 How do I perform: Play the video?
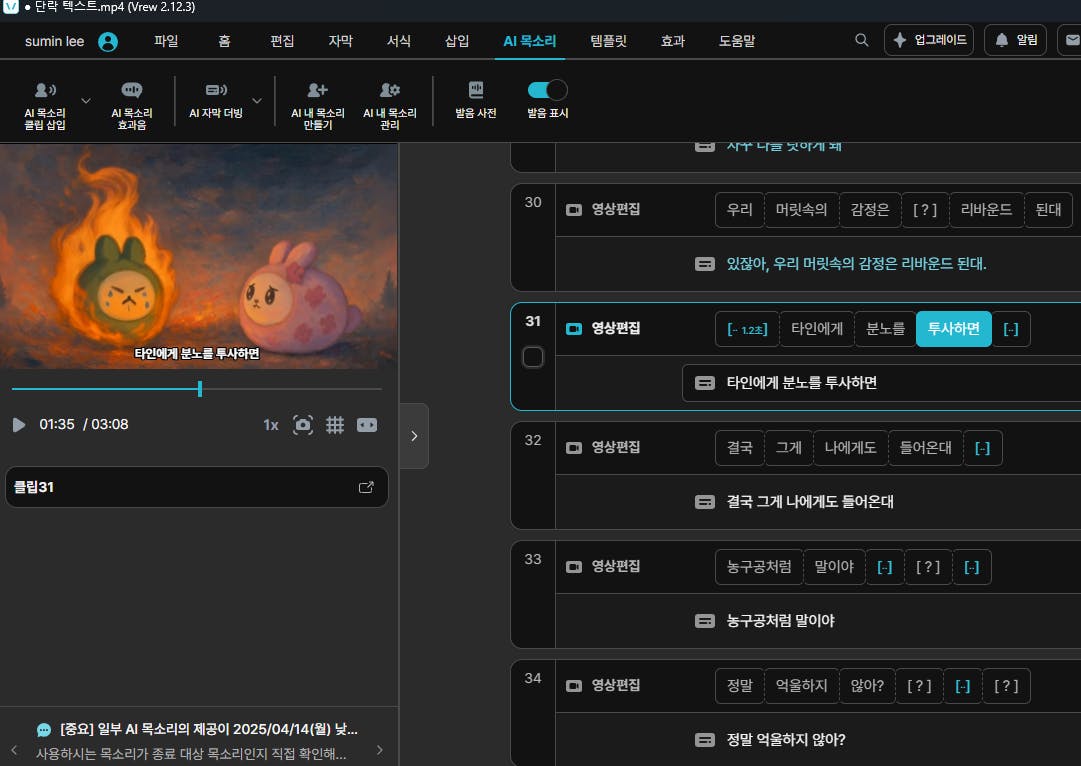(x=19, y=425)
